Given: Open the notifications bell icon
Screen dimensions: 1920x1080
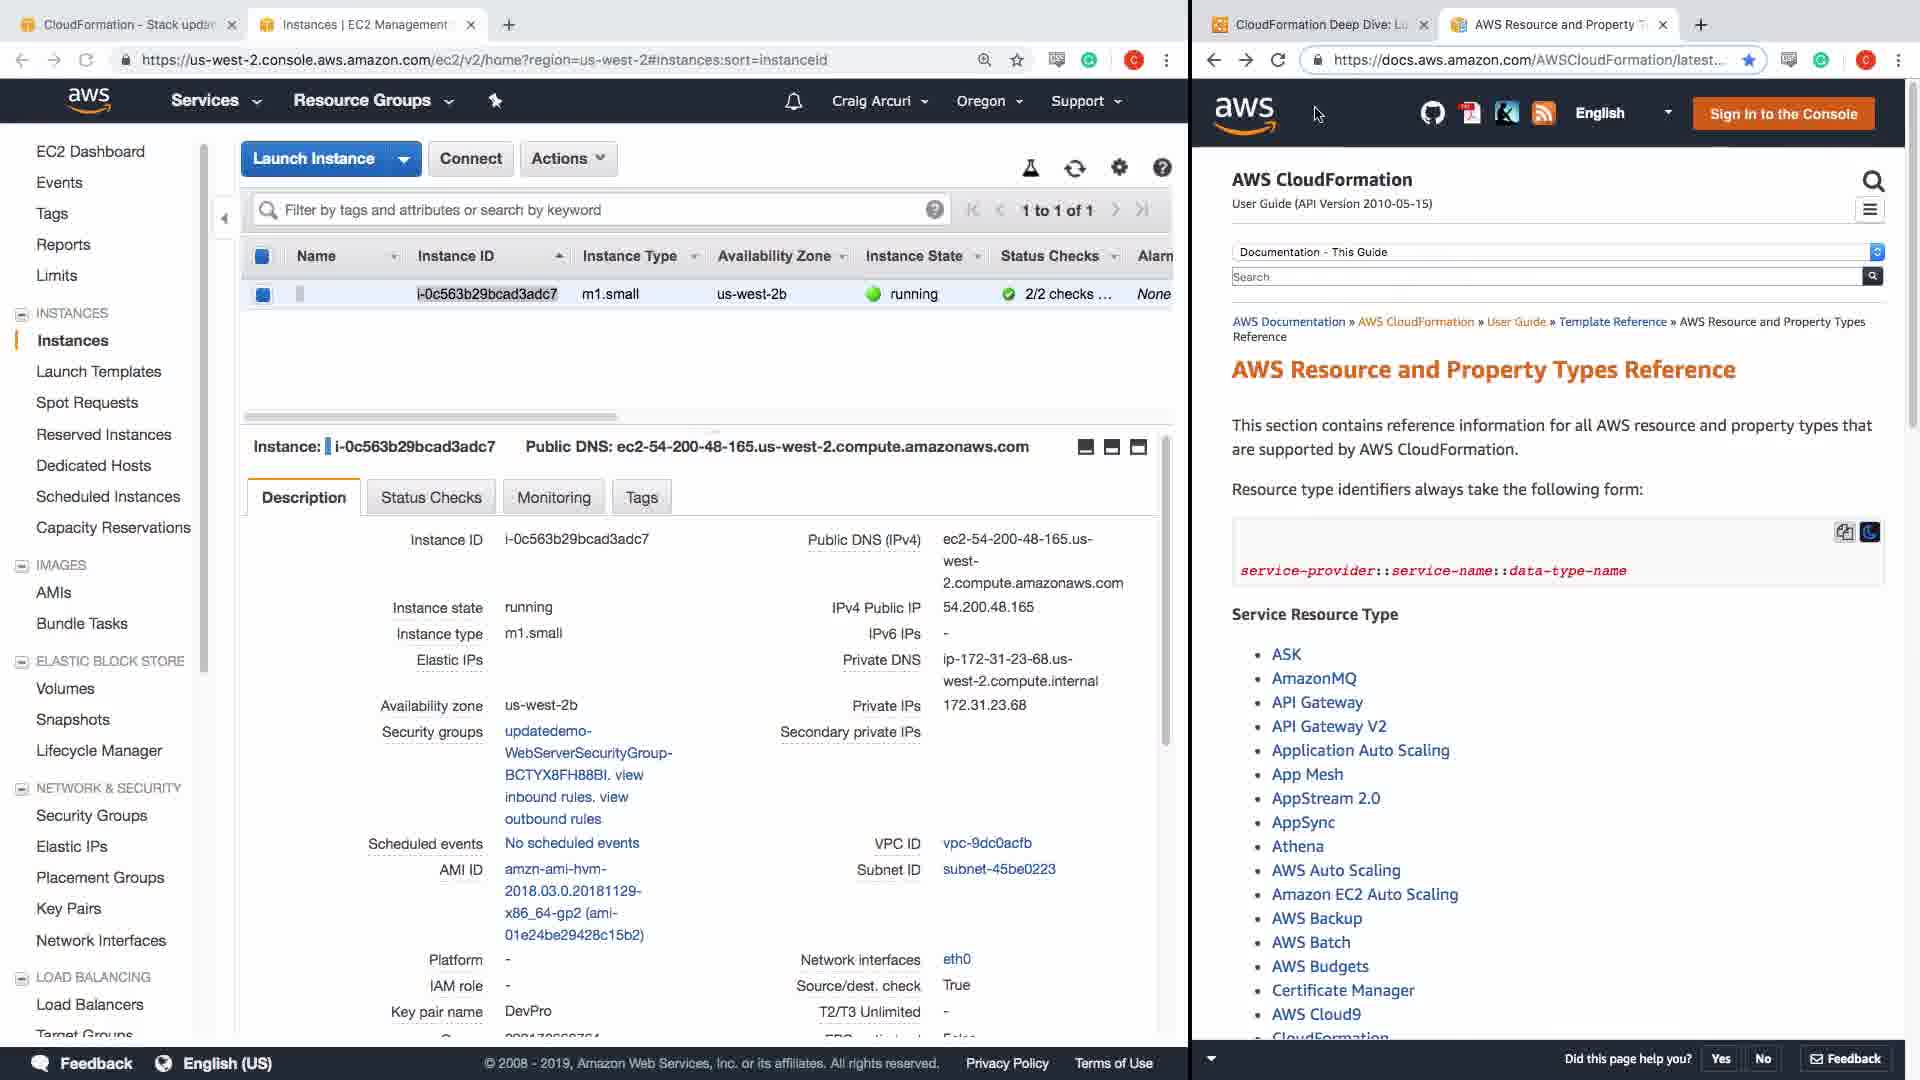Looking at the screenshot, I should click(793, 101).
